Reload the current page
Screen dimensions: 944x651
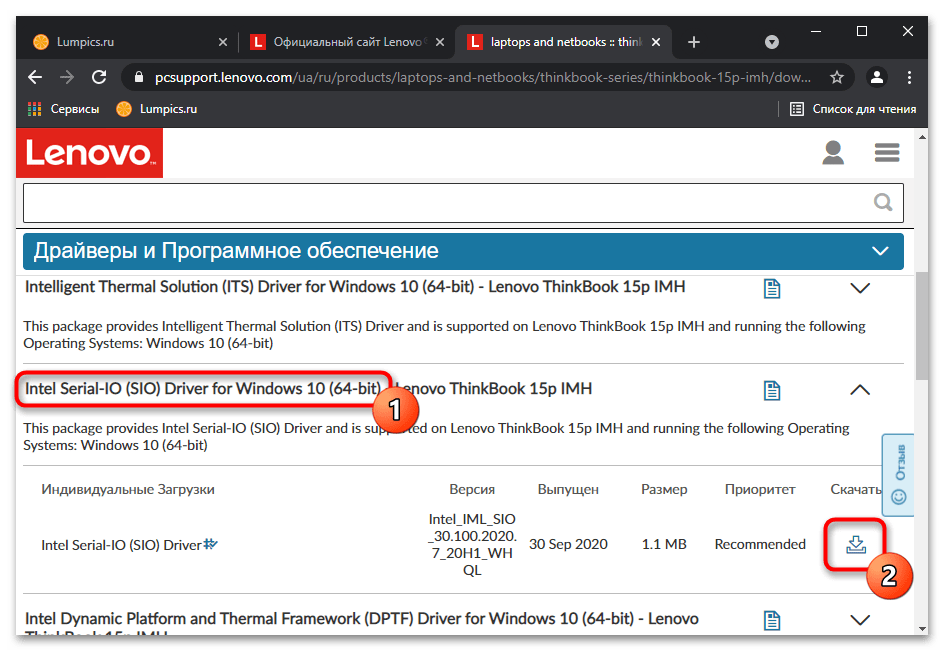[99, 77]
